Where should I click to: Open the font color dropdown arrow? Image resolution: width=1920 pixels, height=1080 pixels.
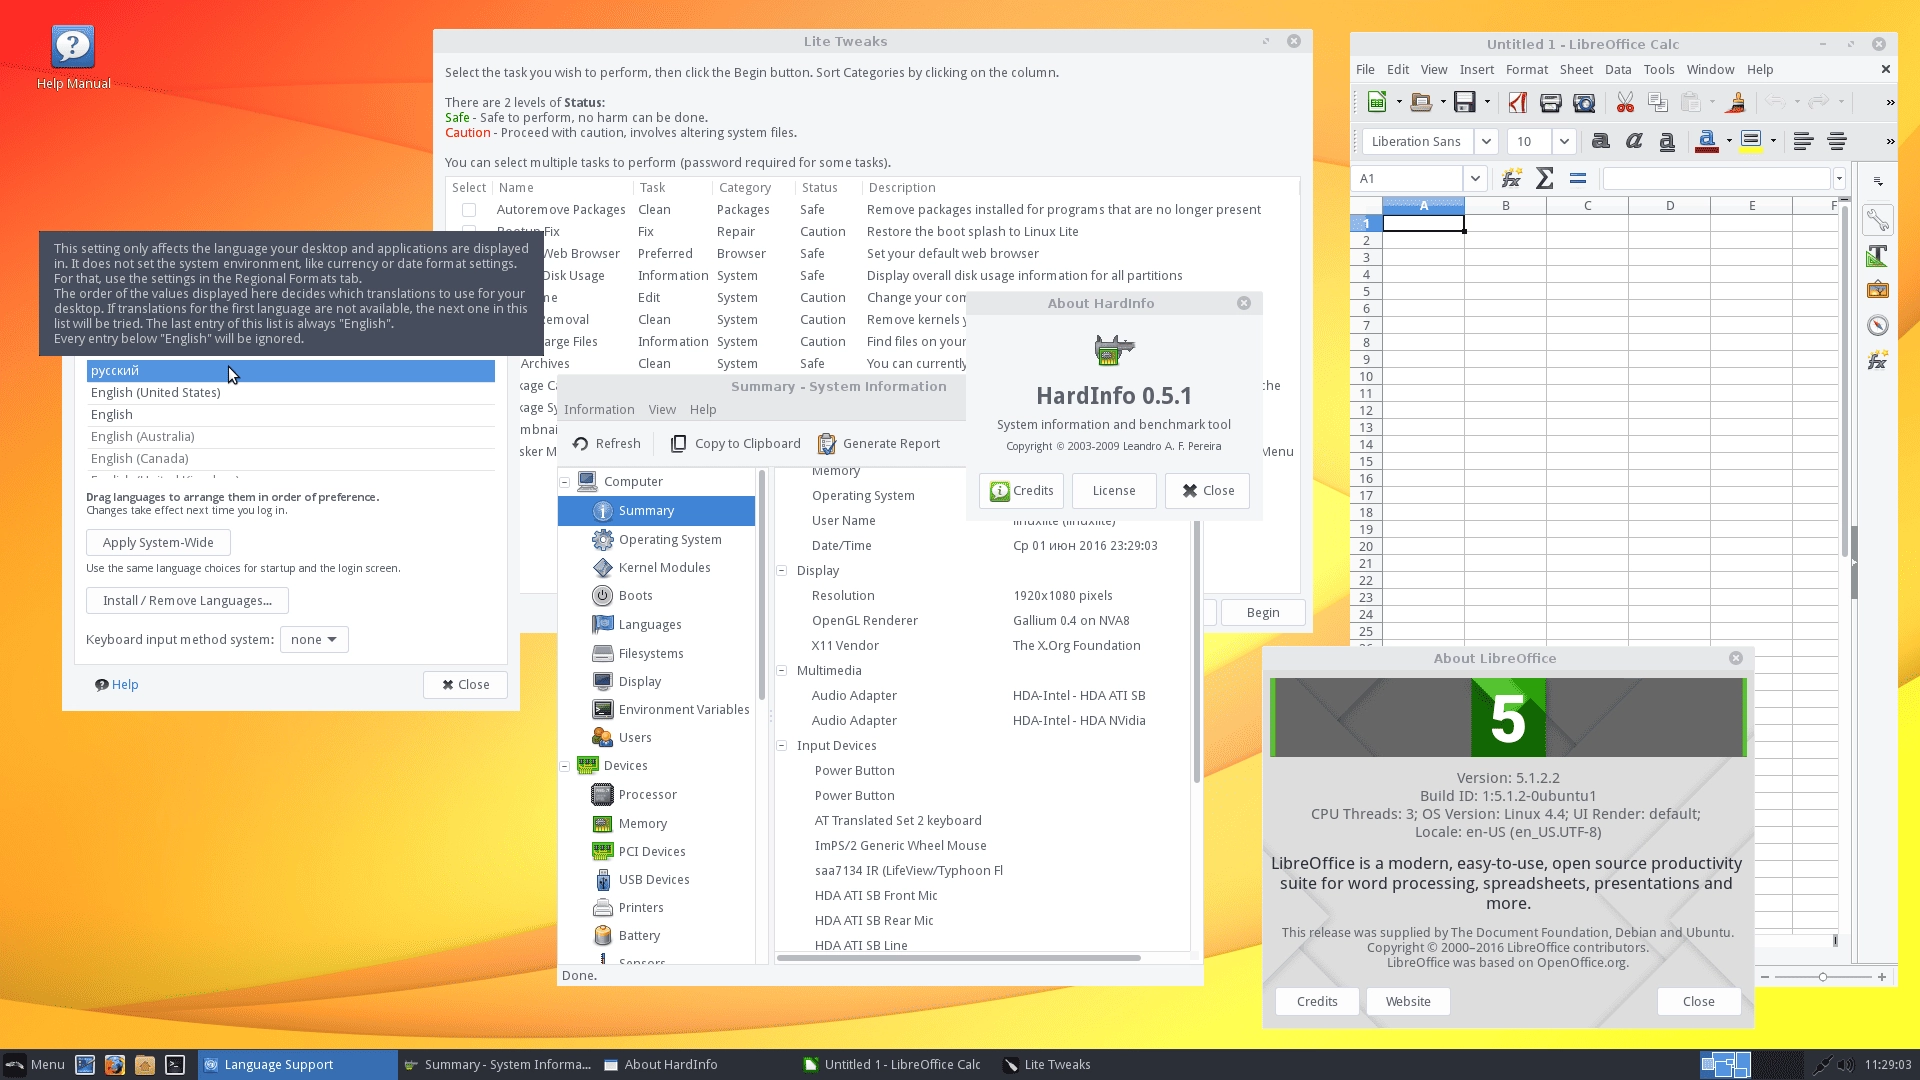pos(1729,141)
